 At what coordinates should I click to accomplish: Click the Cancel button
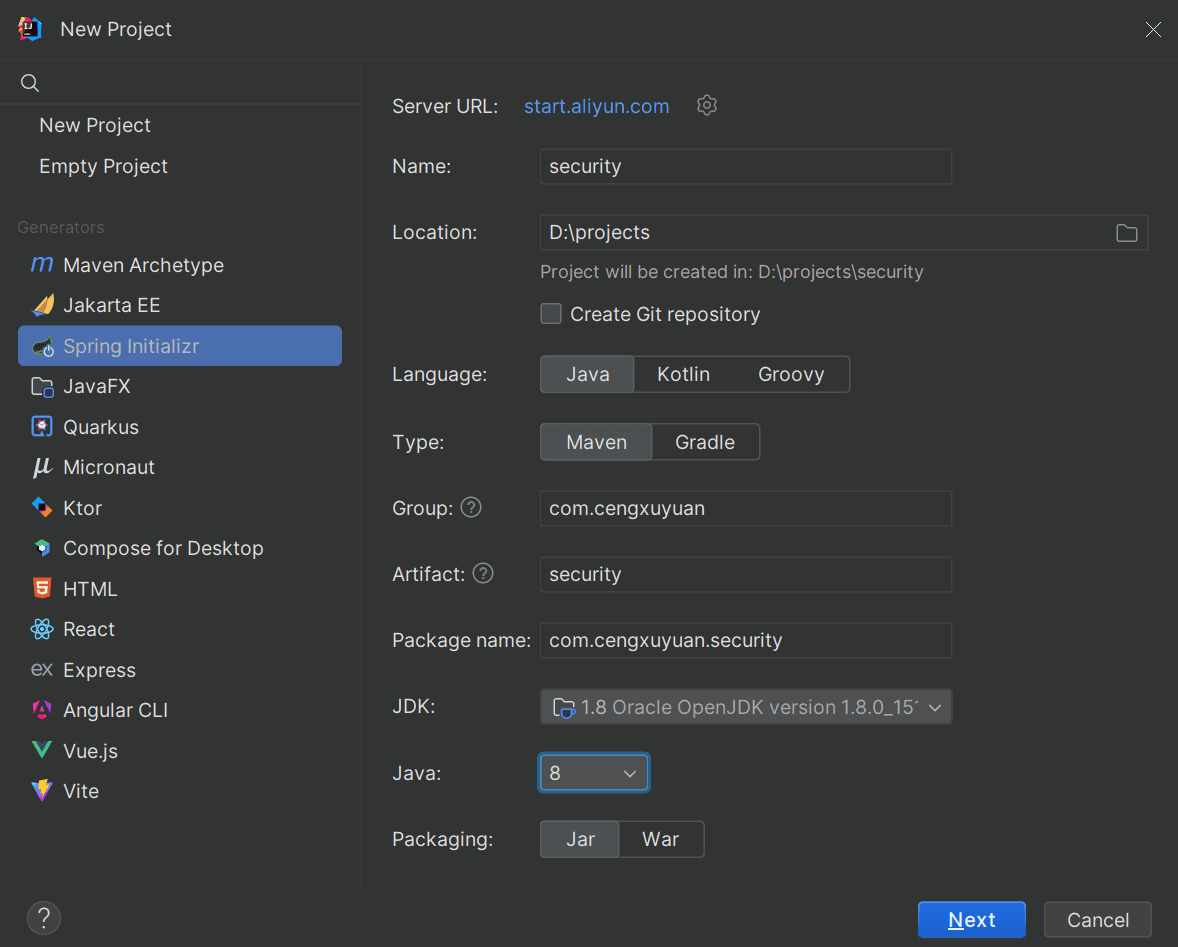click(1098, 919)
